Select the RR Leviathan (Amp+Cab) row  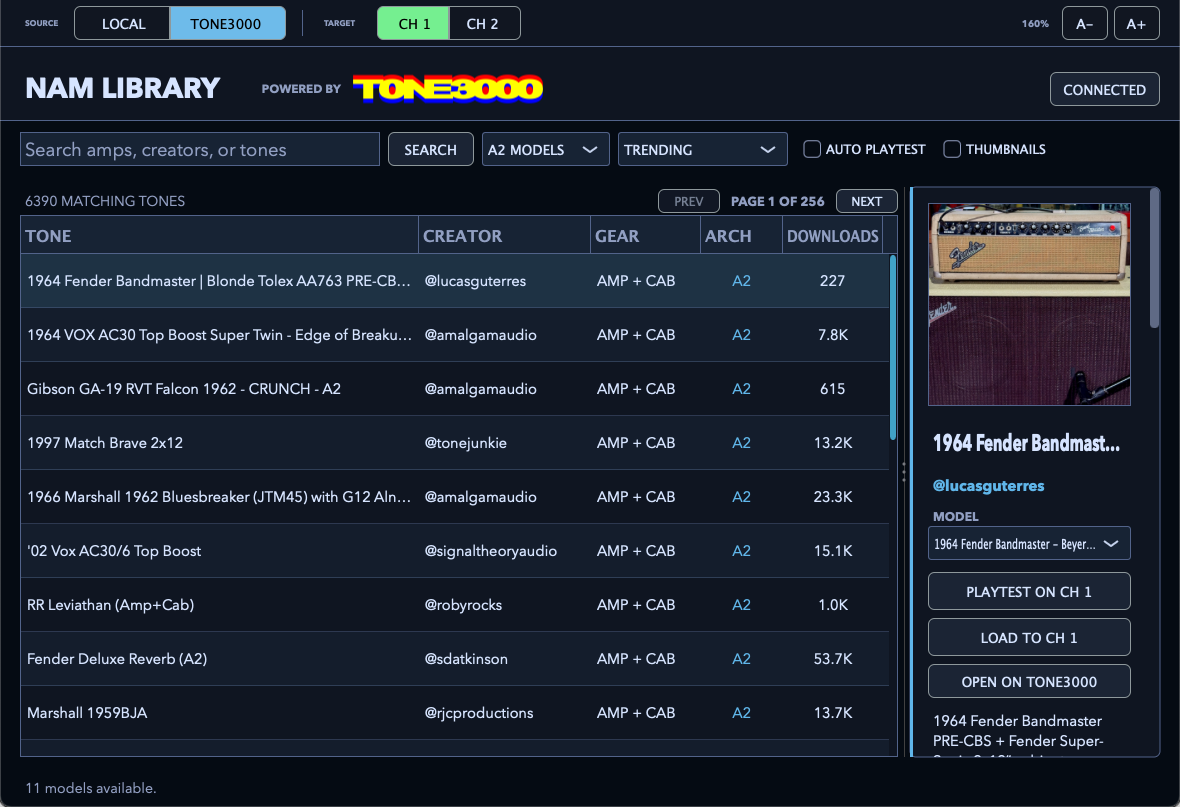pos(455,604)
